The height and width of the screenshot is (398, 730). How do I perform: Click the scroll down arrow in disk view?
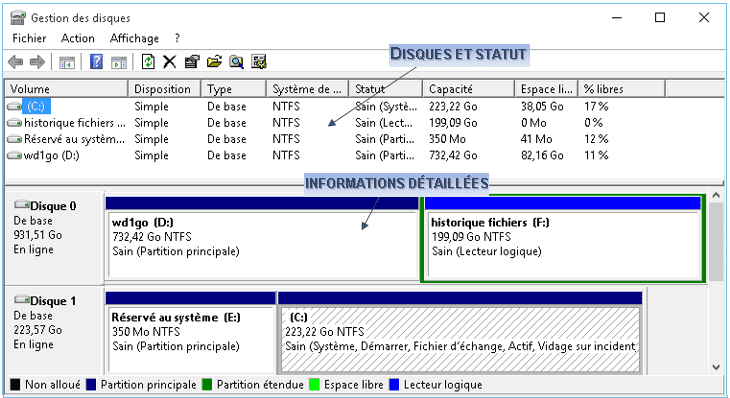click(x=716, y=367)
